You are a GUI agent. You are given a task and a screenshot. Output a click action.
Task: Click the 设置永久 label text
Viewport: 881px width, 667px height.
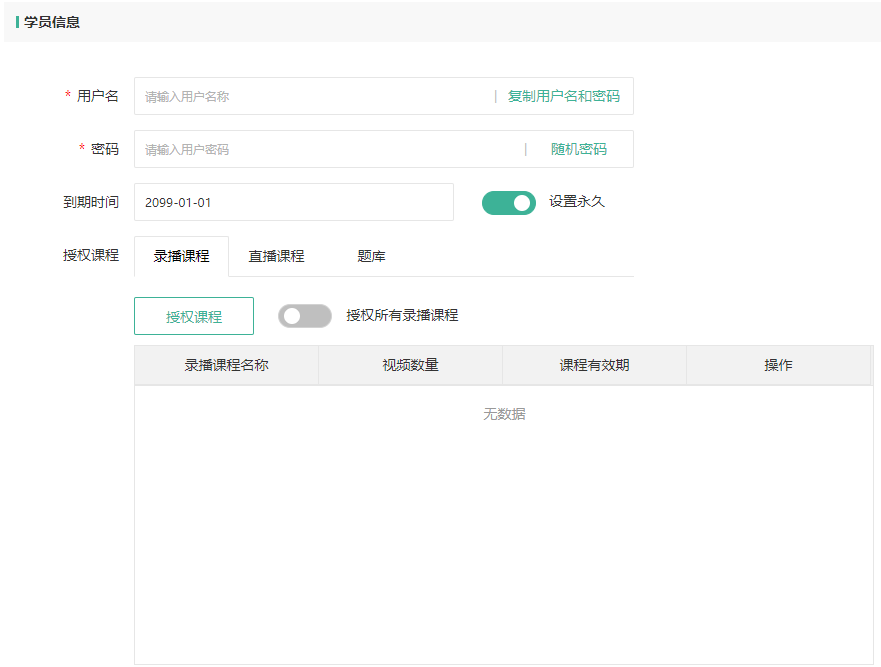576,201
